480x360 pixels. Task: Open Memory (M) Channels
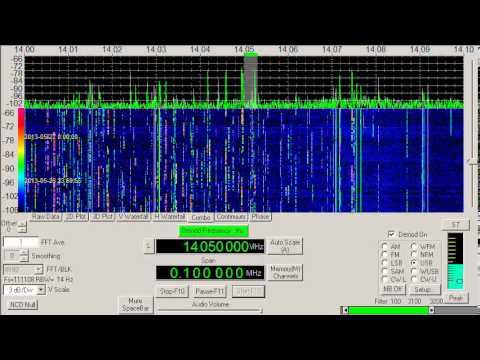[285, 272]
